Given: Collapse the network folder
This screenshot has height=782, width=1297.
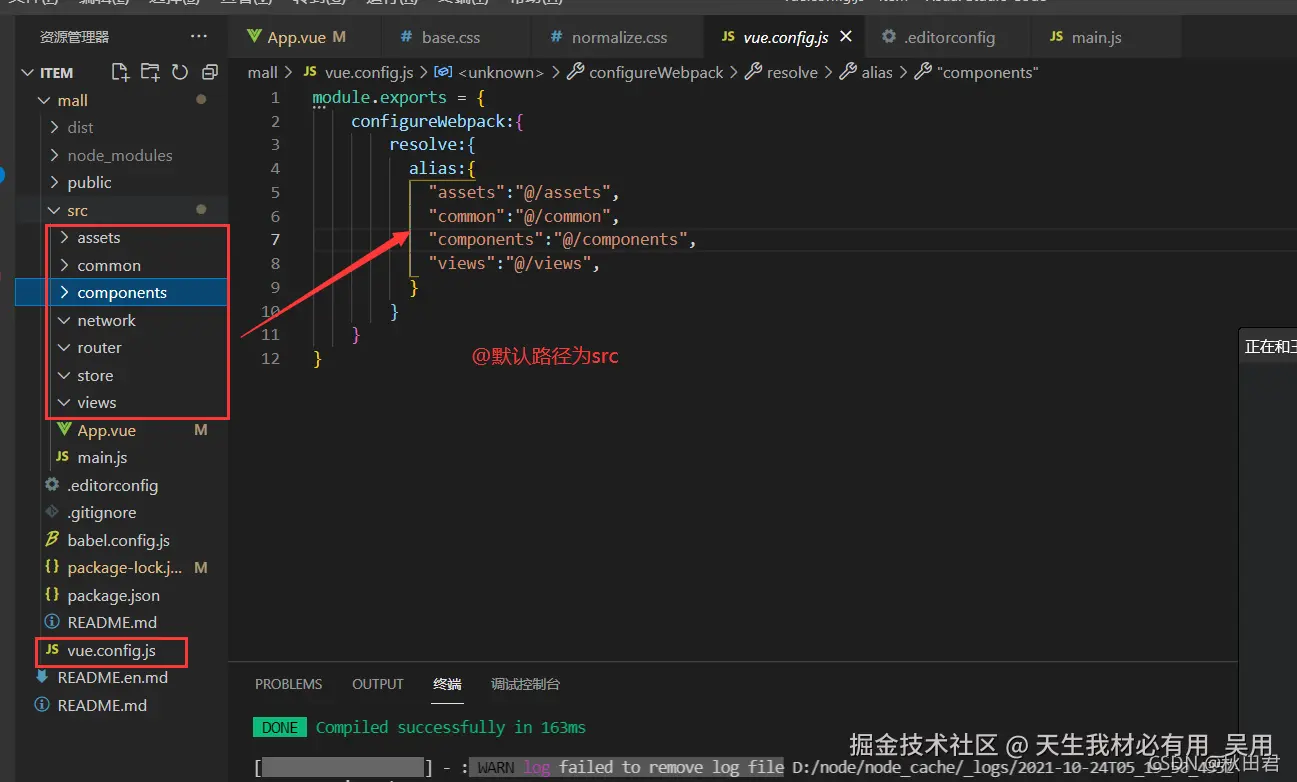Looking at the screenshot, I should 106,320.
